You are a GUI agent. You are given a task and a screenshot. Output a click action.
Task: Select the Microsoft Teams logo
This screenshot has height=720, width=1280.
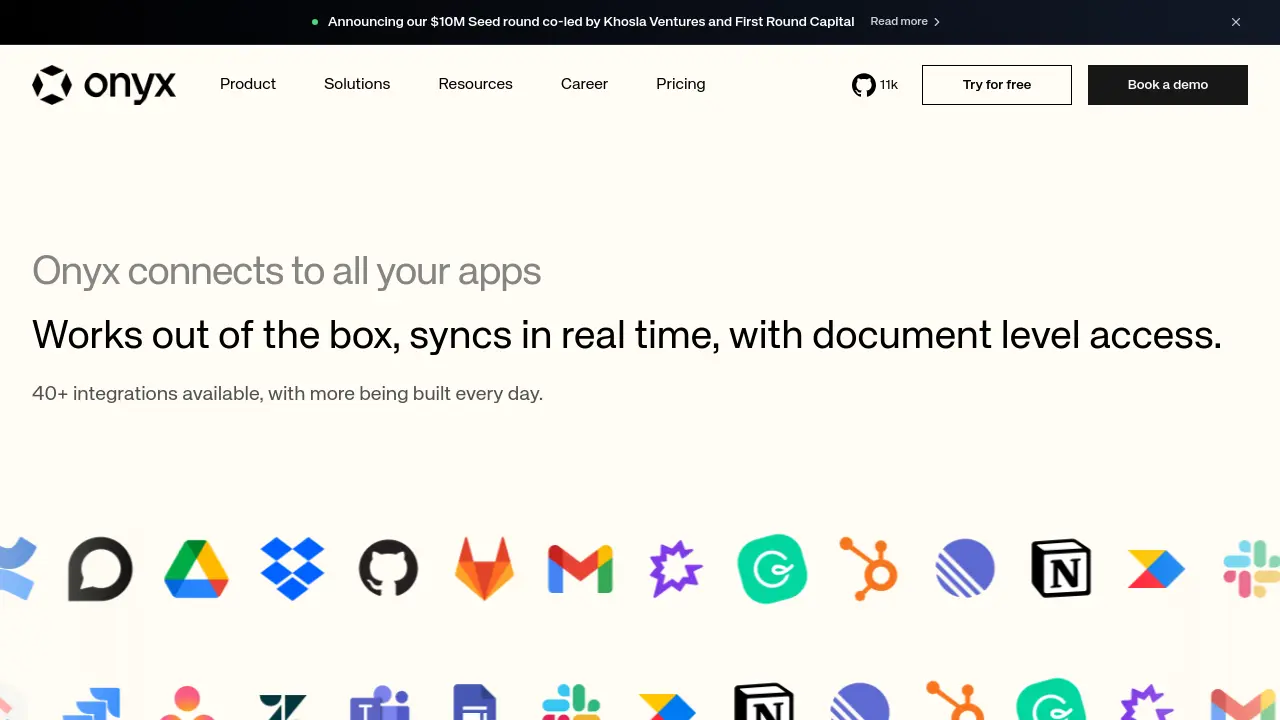(380, 704)
